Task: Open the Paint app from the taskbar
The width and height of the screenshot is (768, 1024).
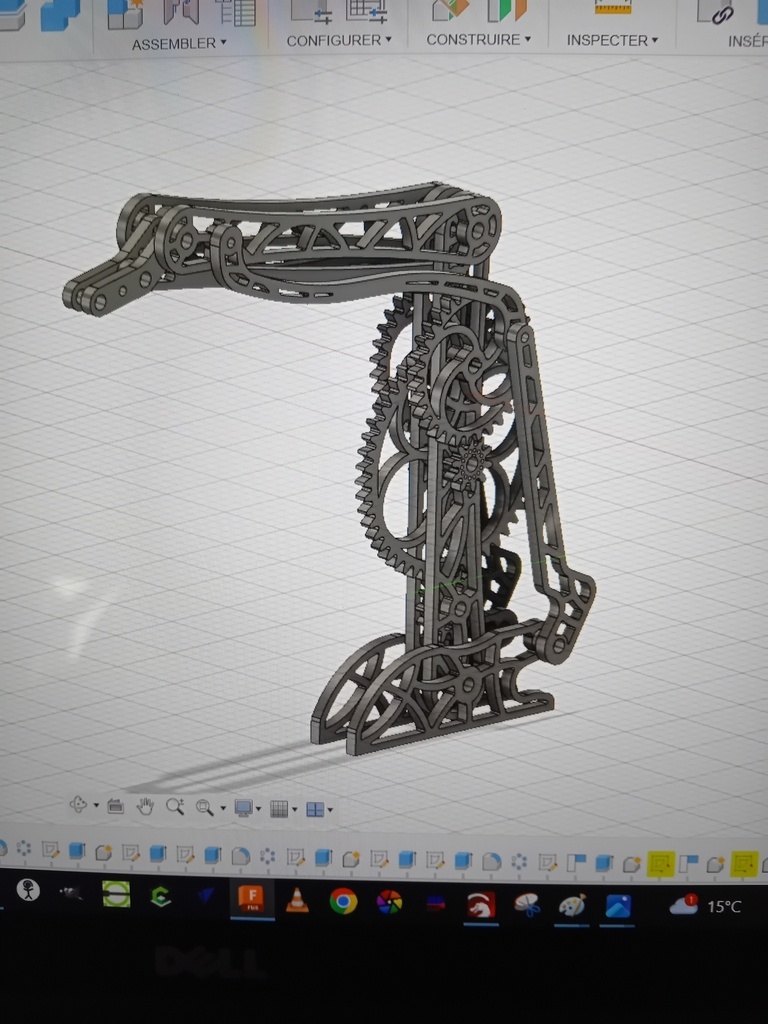Action: 572,906
